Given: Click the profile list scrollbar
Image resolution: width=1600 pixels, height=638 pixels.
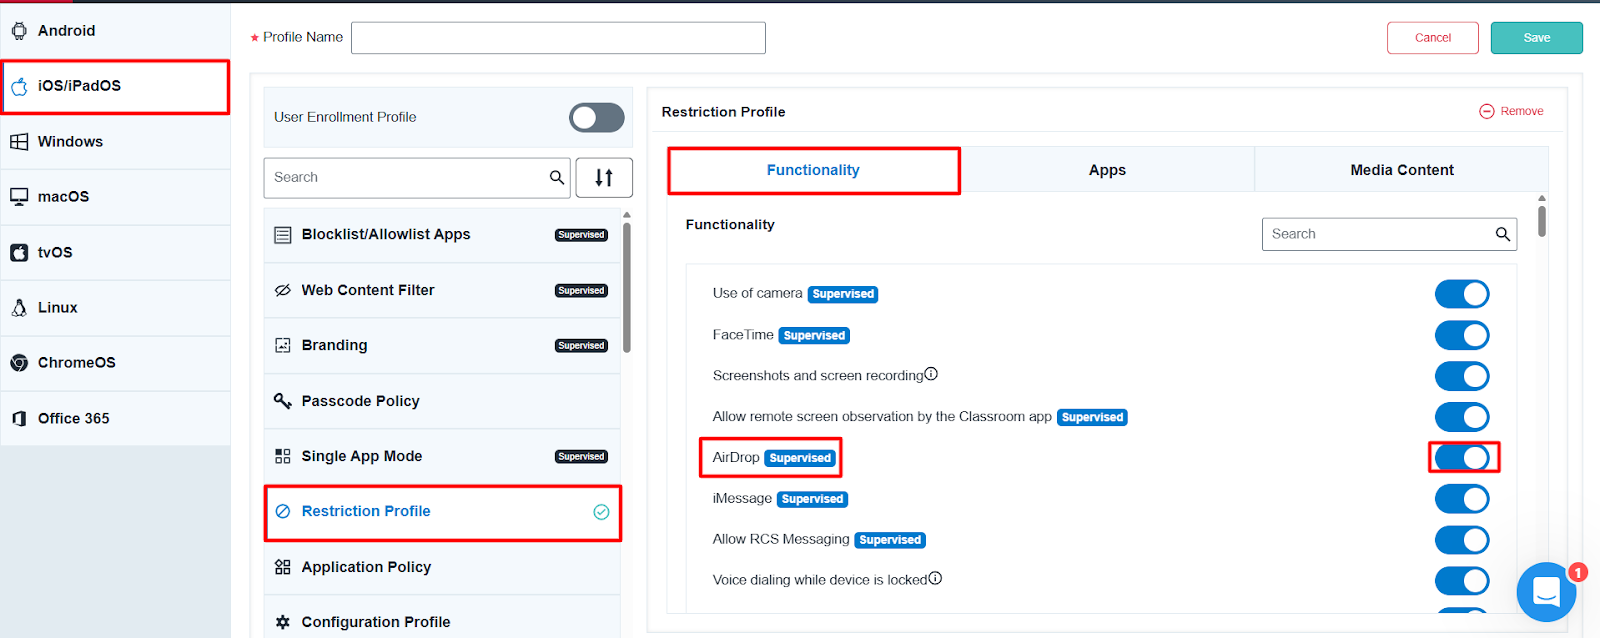Looking at the screenshot, I should coord(627,288).
